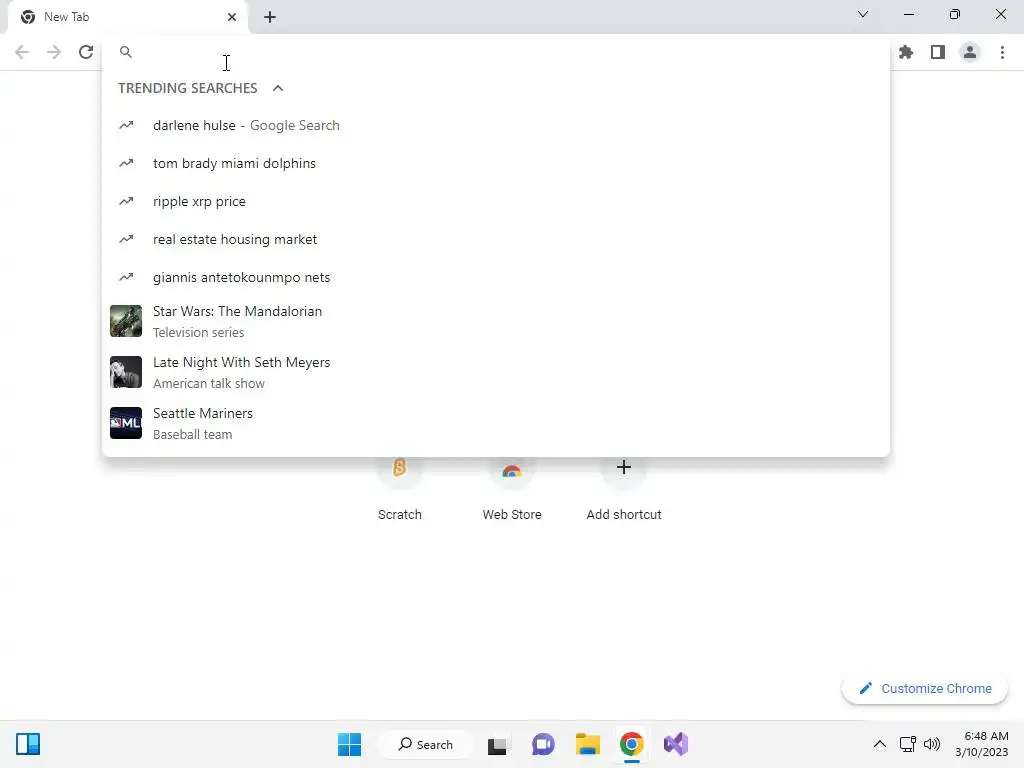Open the clock and date flyout

[982, 744]
